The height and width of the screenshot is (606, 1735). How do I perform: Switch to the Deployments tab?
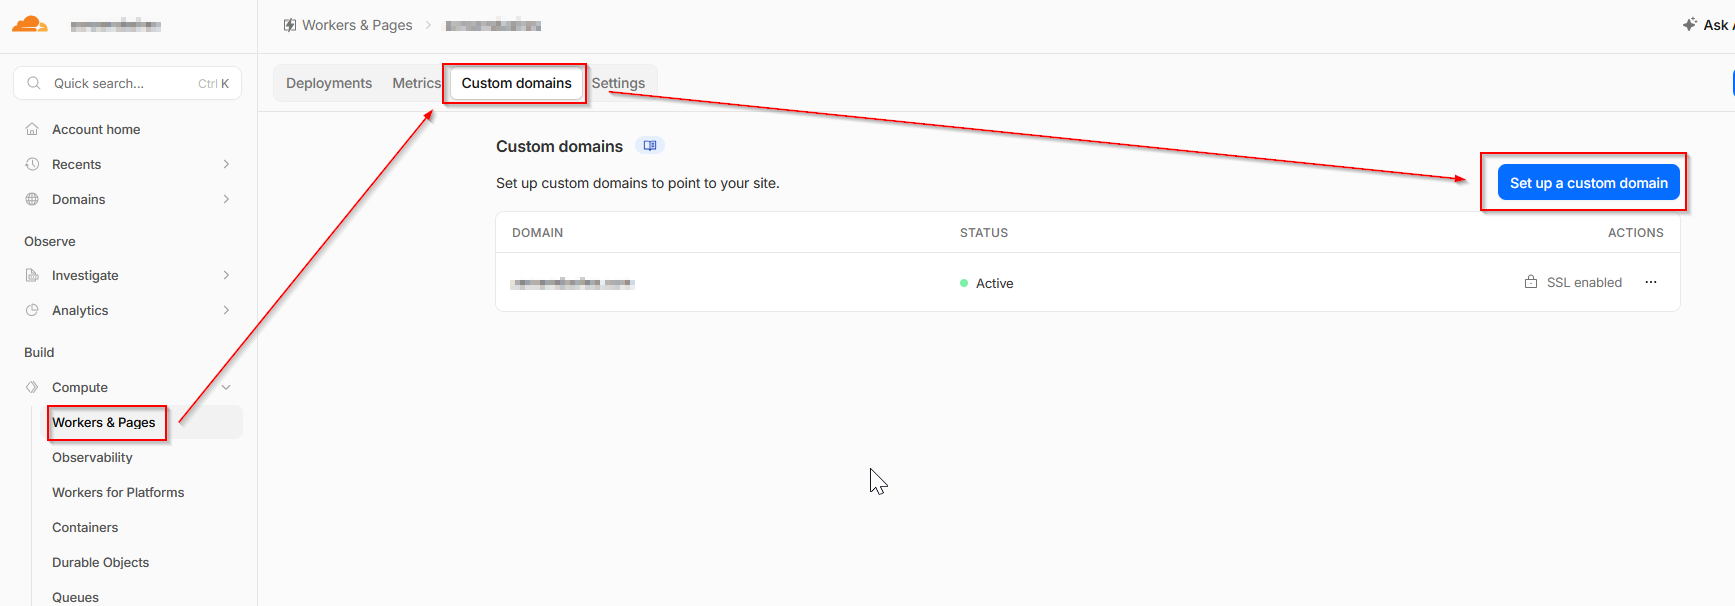tap(329, 83)
